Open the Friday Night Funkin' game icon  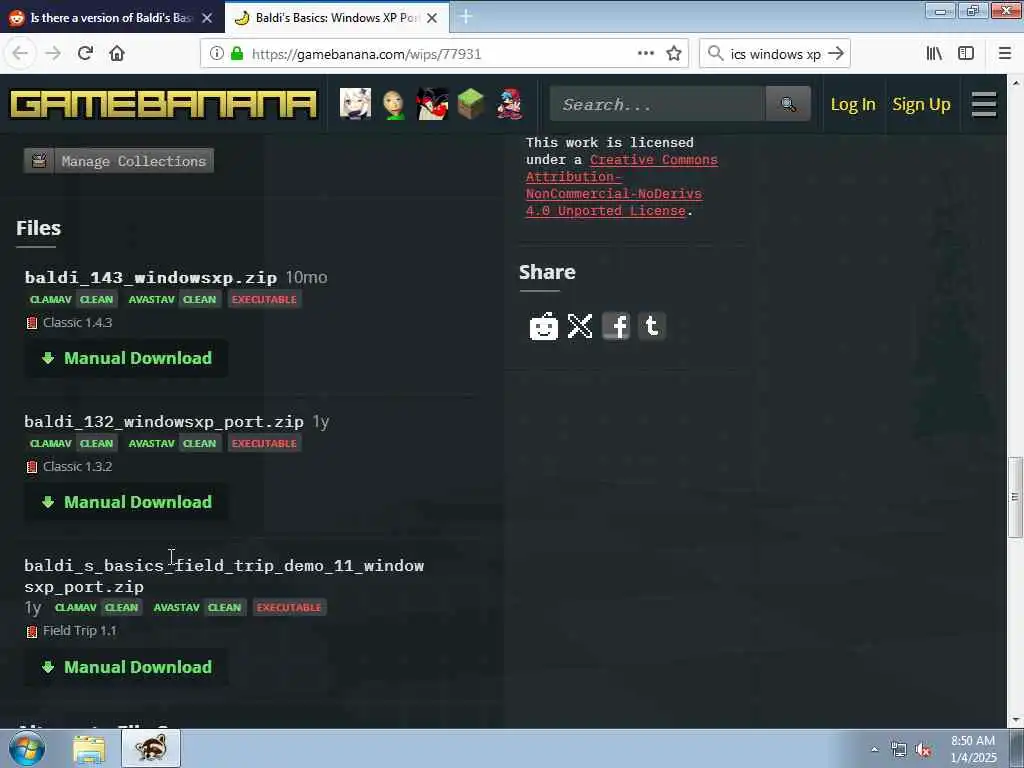509,104
